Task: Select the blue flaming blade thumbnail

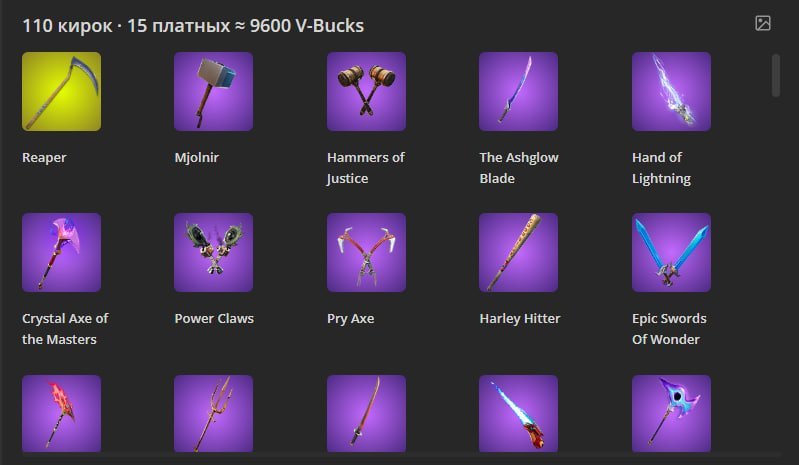Action: (x=518, y=414)
